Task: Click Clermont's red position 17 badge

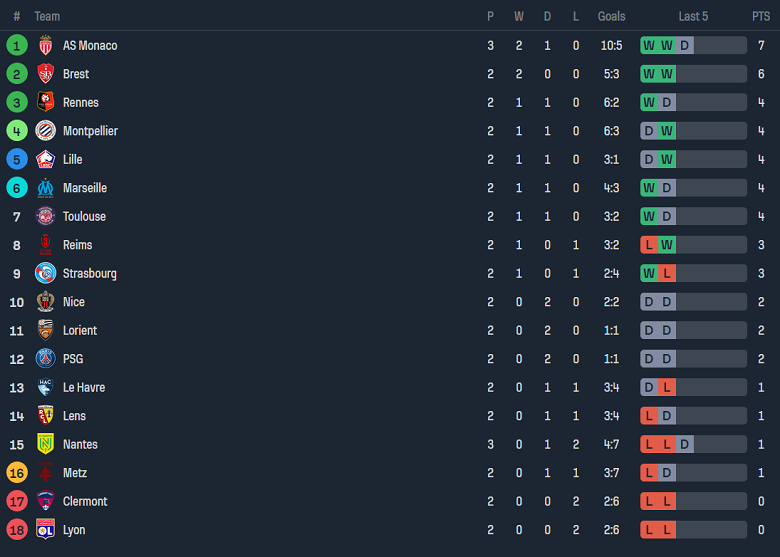Action: point(17,501)
